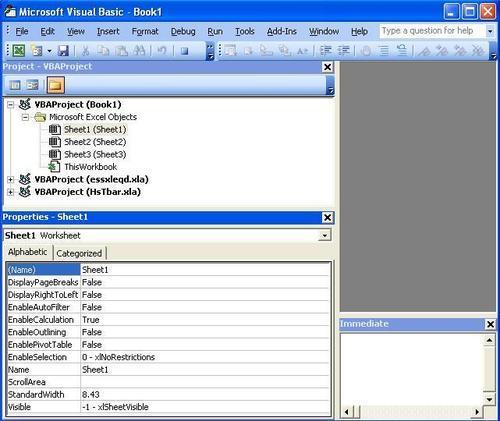Viewport: 500px width, 421px height.
Task: Click the Immediate window scroll down arrow
Action: [x=489, y=399]
